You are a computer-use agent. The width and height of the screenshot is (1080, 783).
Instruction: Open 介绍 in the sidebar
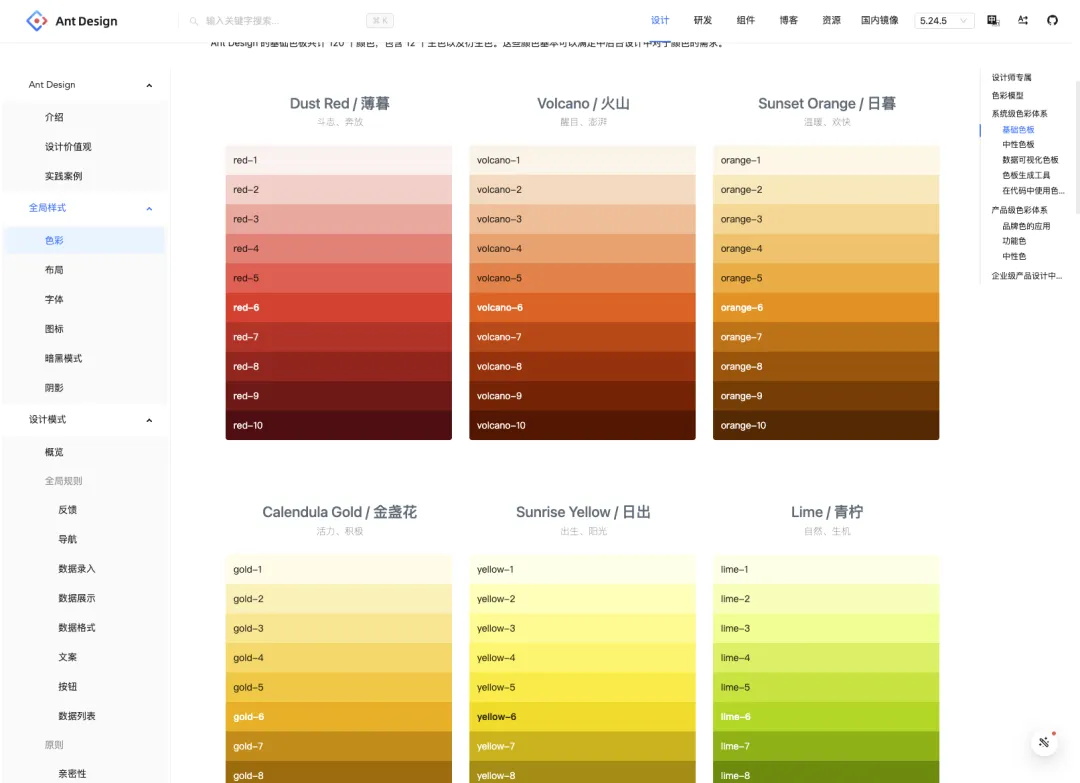point(84,117)
